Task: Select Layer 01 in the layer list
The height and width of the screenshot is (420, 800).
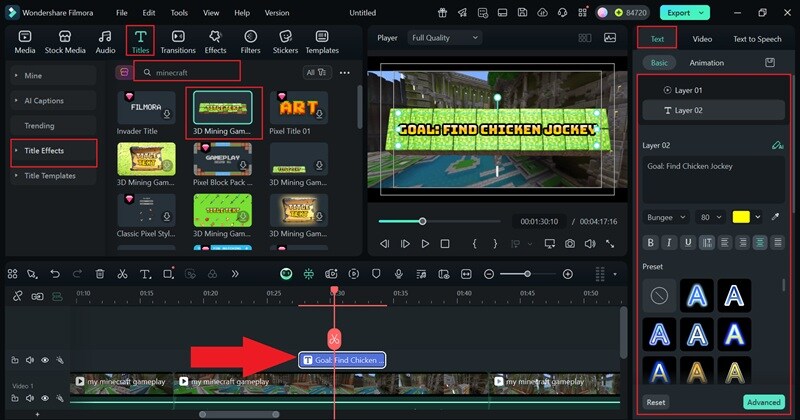Action: 713,90
